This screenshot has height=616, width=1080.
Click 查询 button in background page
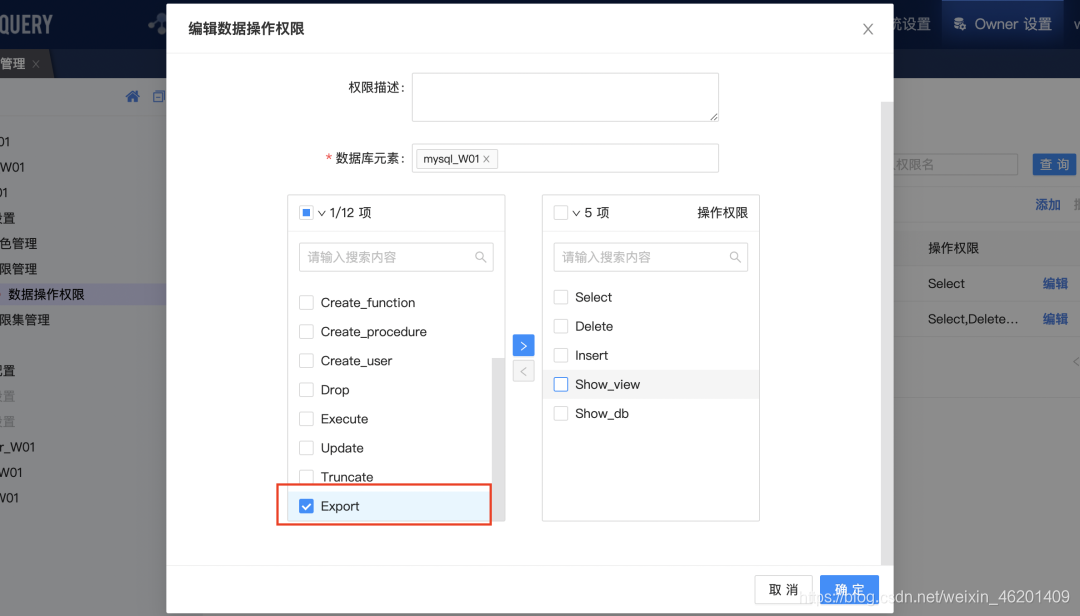click(1054, 165)
